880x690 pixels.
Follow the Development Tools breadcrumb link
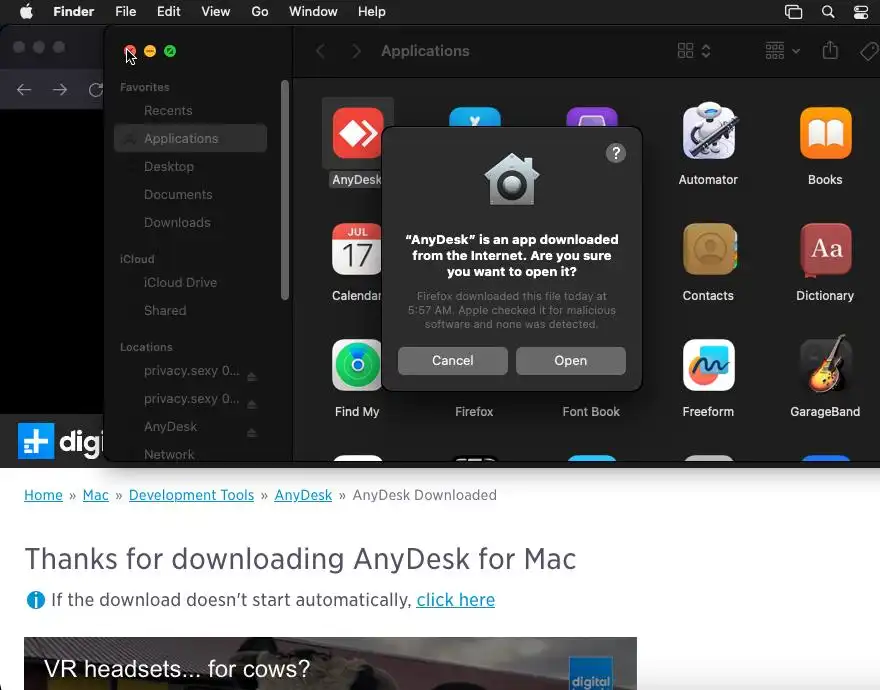tap(191, 495)
